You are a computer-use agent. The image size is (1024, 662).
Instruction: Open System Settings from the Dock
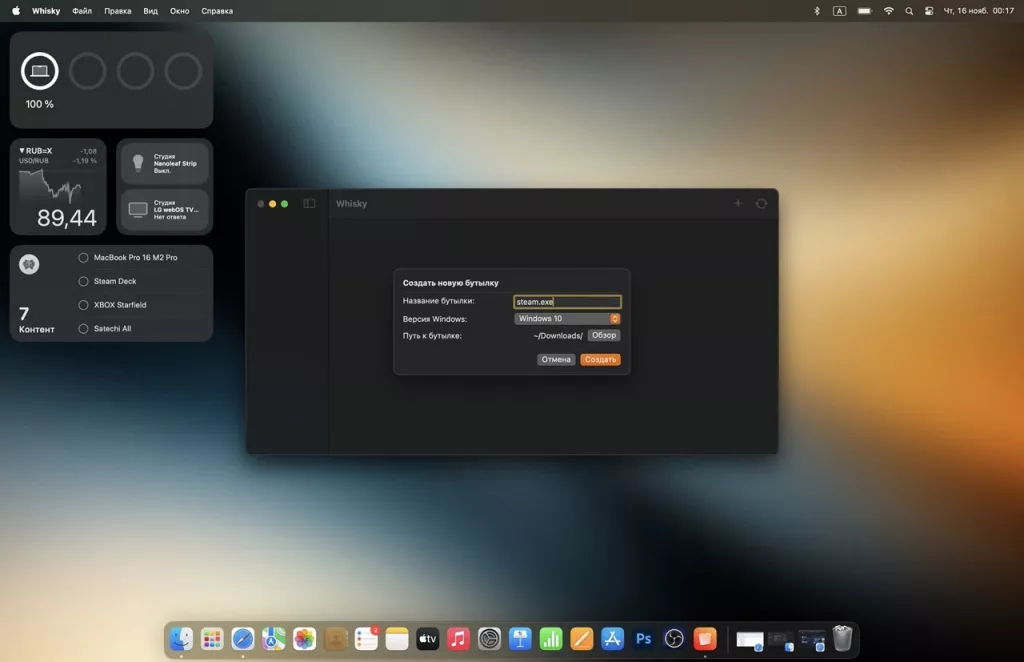(489, 639)
